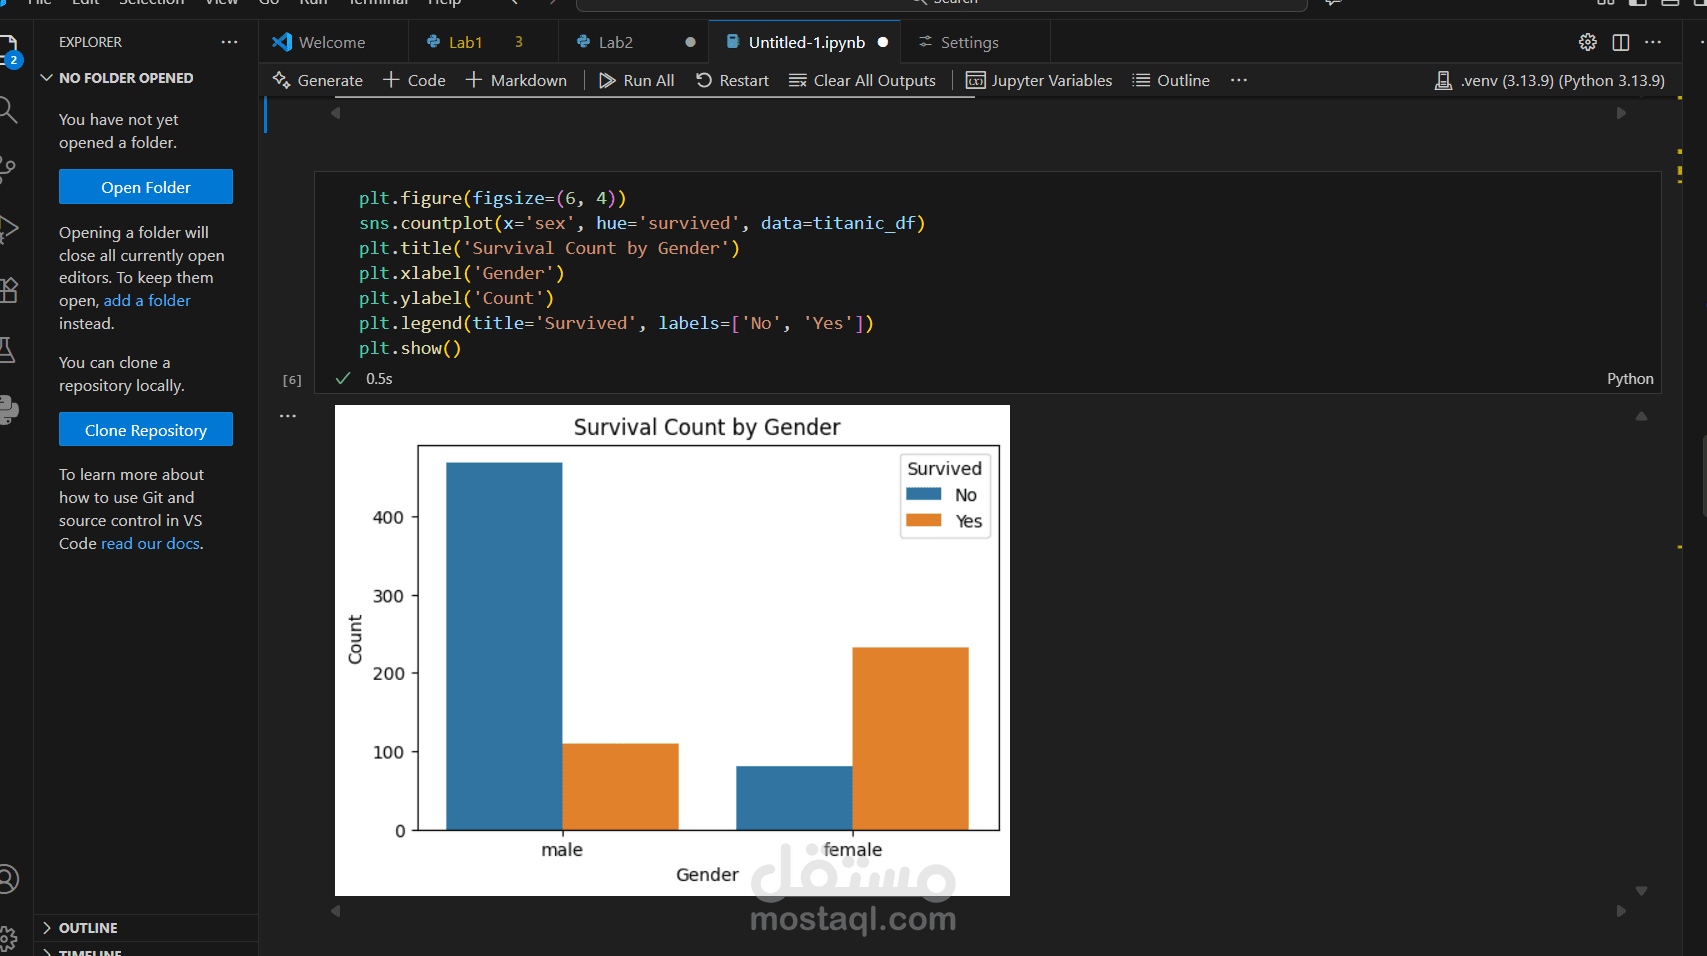Open the Search view in activity bar

[x=8, y=109]
